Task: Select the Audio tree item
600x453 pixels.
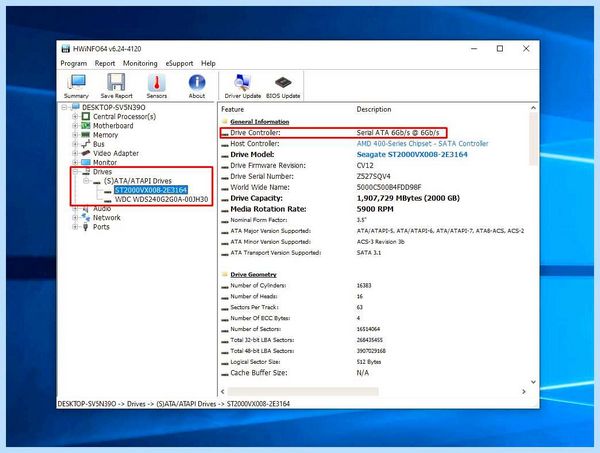Action: pyautogui.click(x=102, y=209)
